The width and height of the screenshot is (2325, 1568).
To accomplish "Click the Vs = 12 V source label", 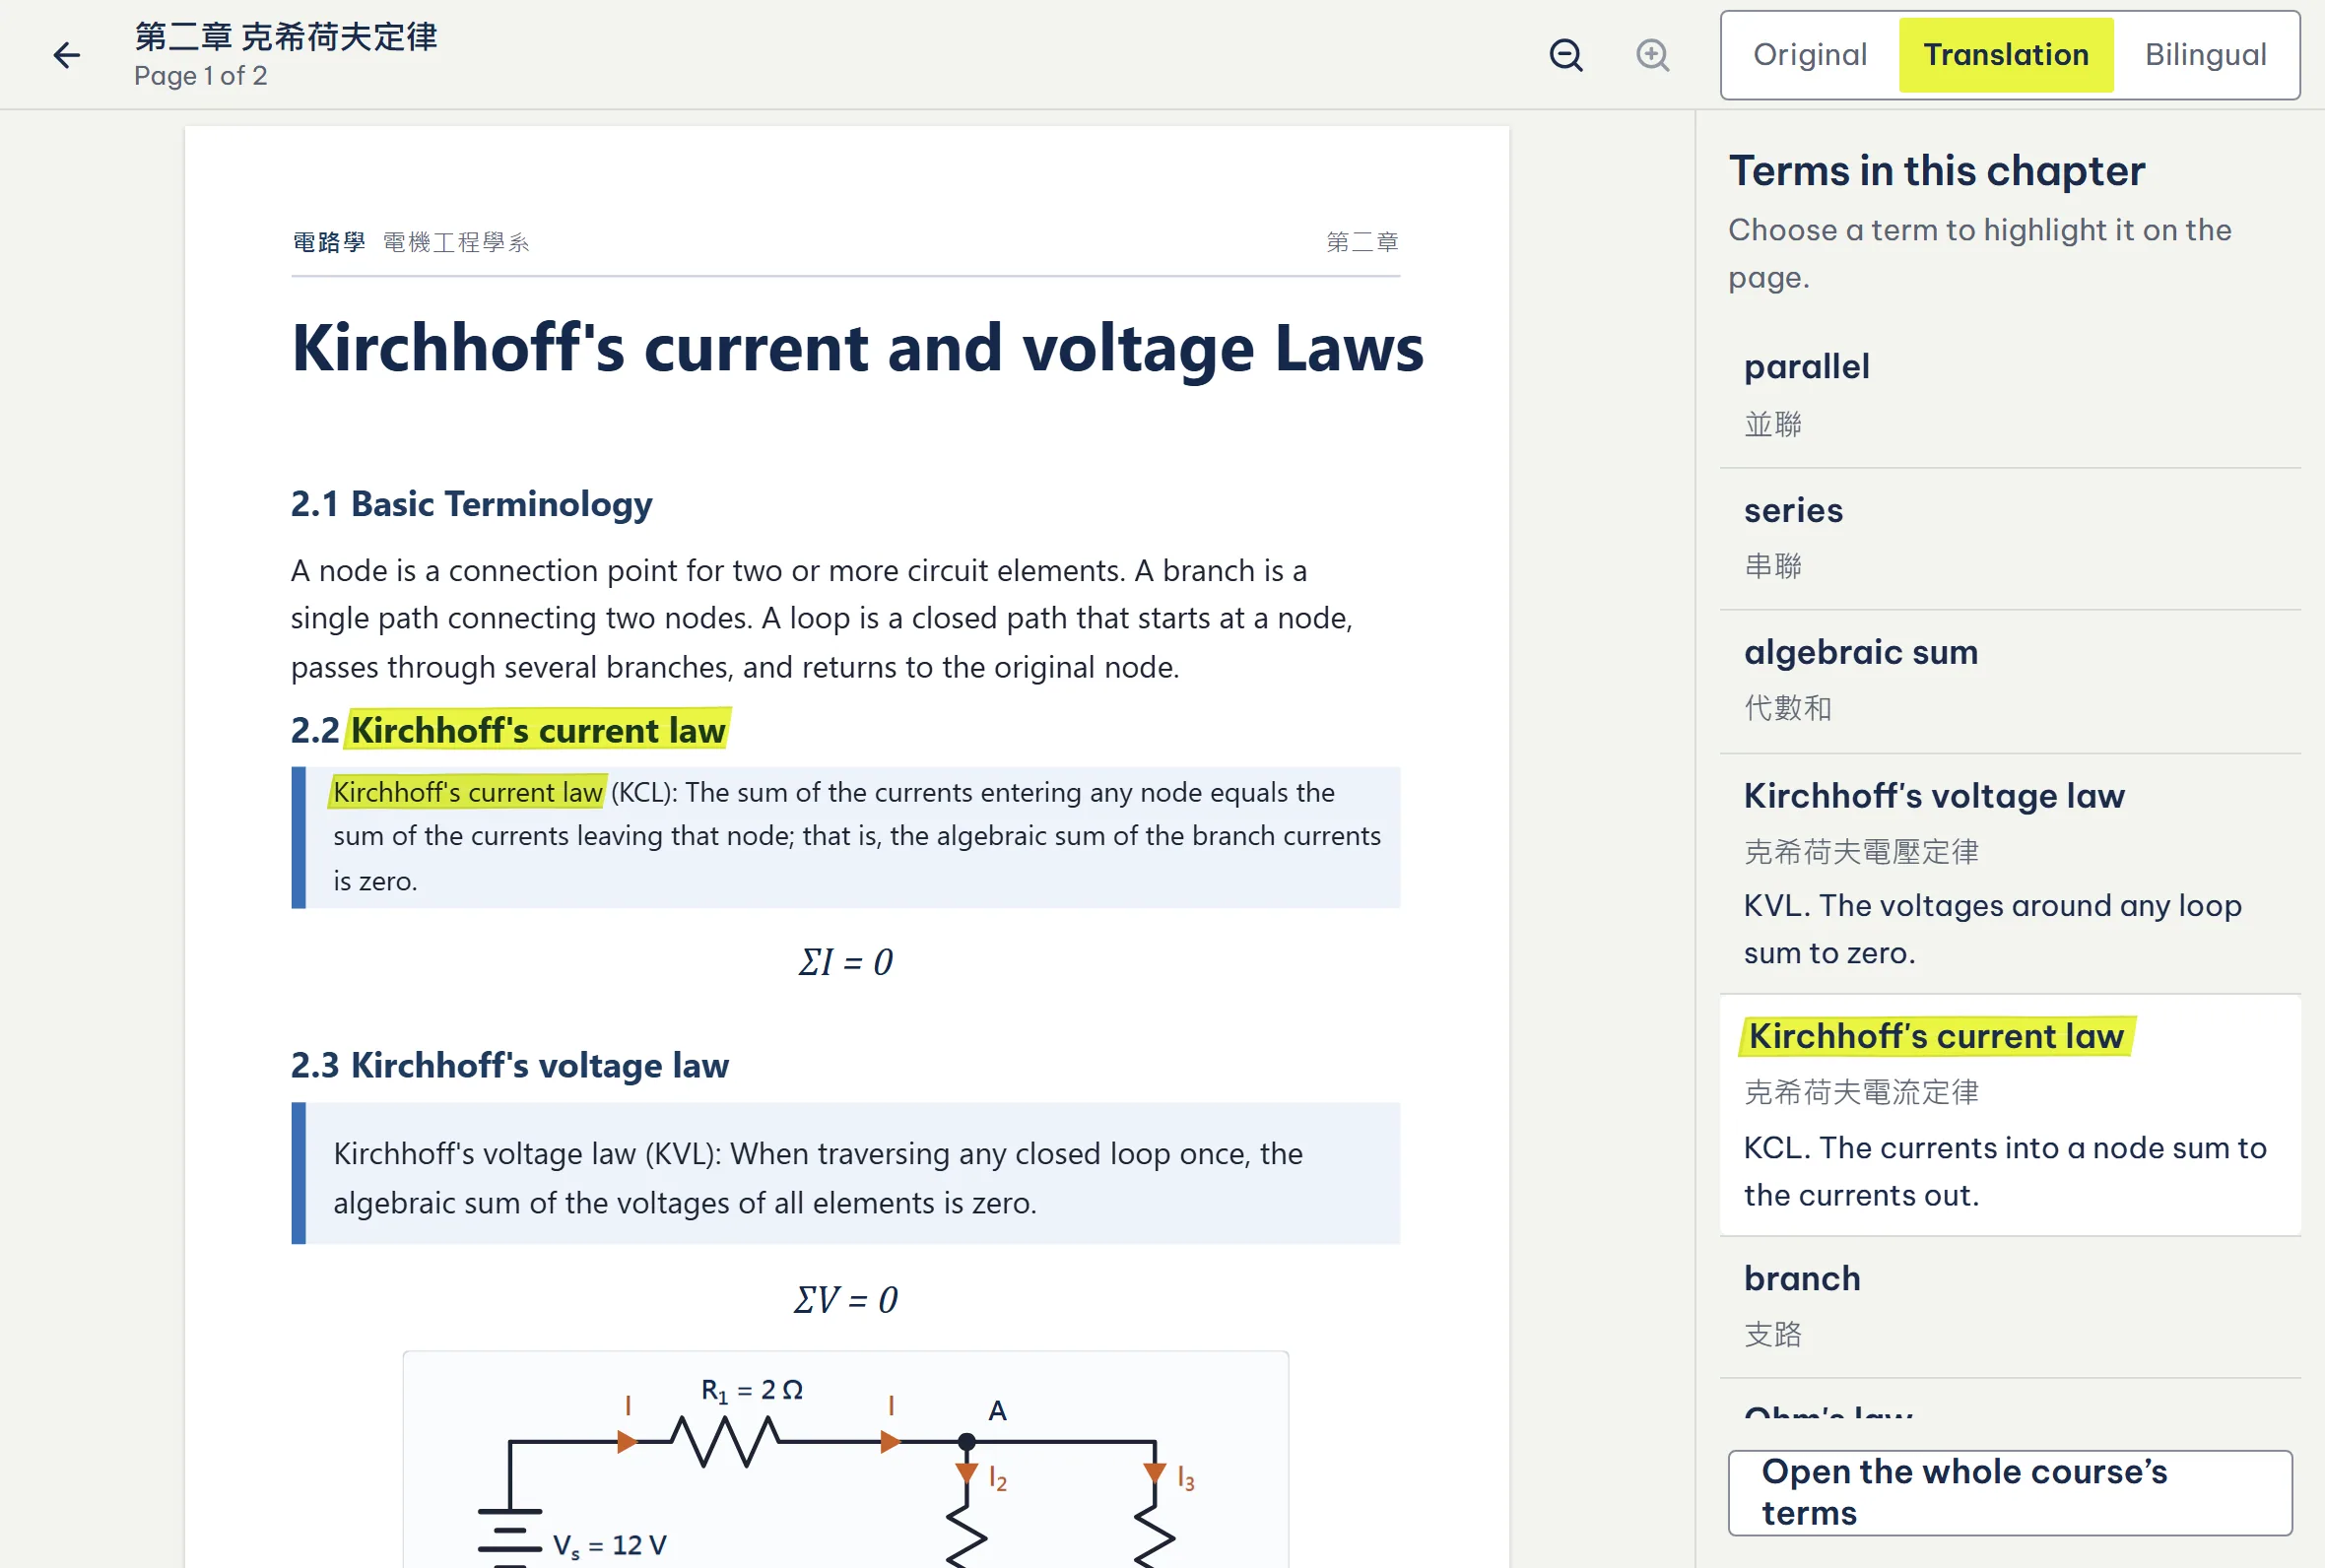I will (609, 1546).
